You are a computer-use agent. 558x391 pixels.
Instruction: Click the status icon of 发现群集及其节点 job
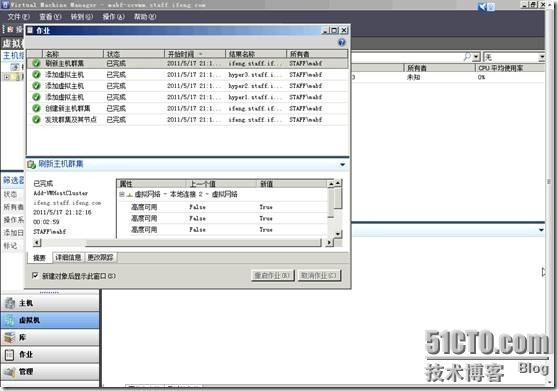(x=36, y=119)
